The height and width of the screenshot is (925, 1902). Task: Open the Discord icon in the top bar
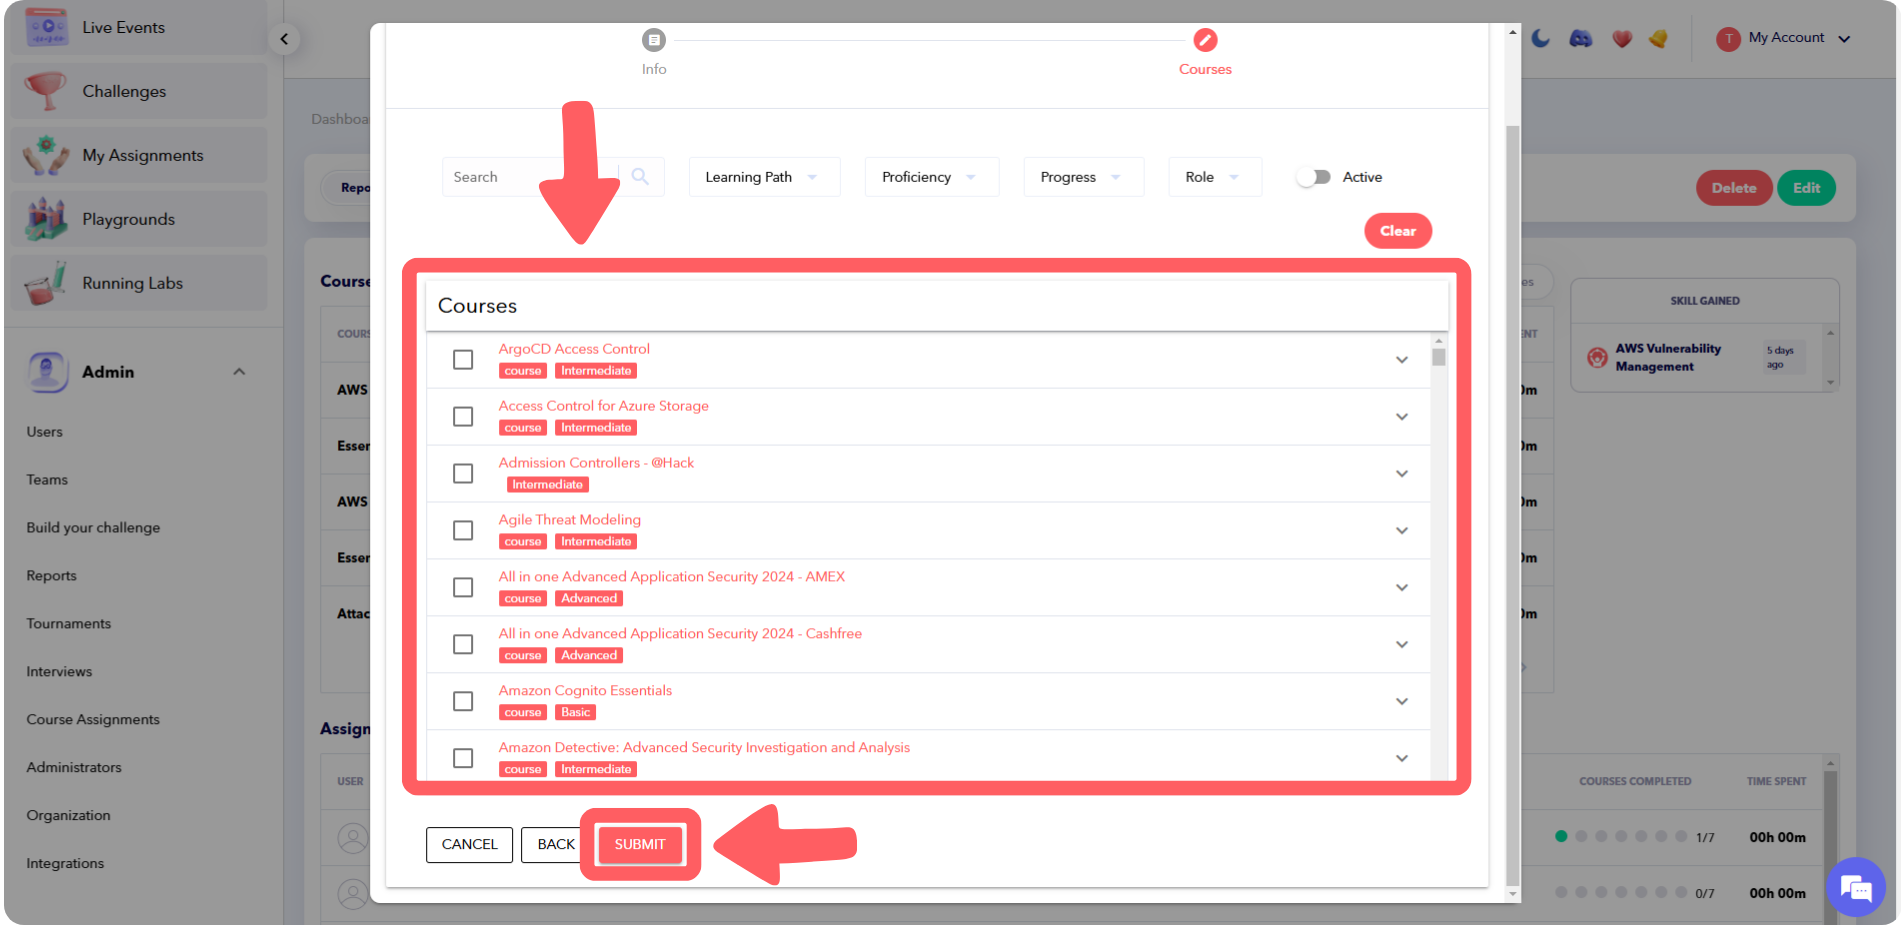click(x=1581, y=38)
